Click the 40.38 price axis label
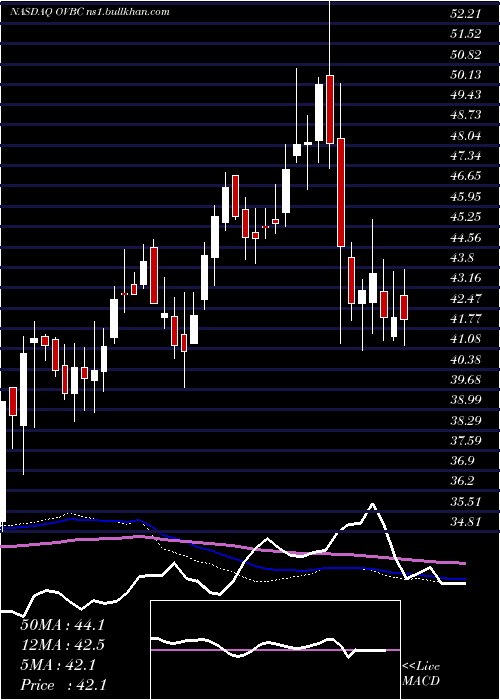 click(x=465, y=359)
